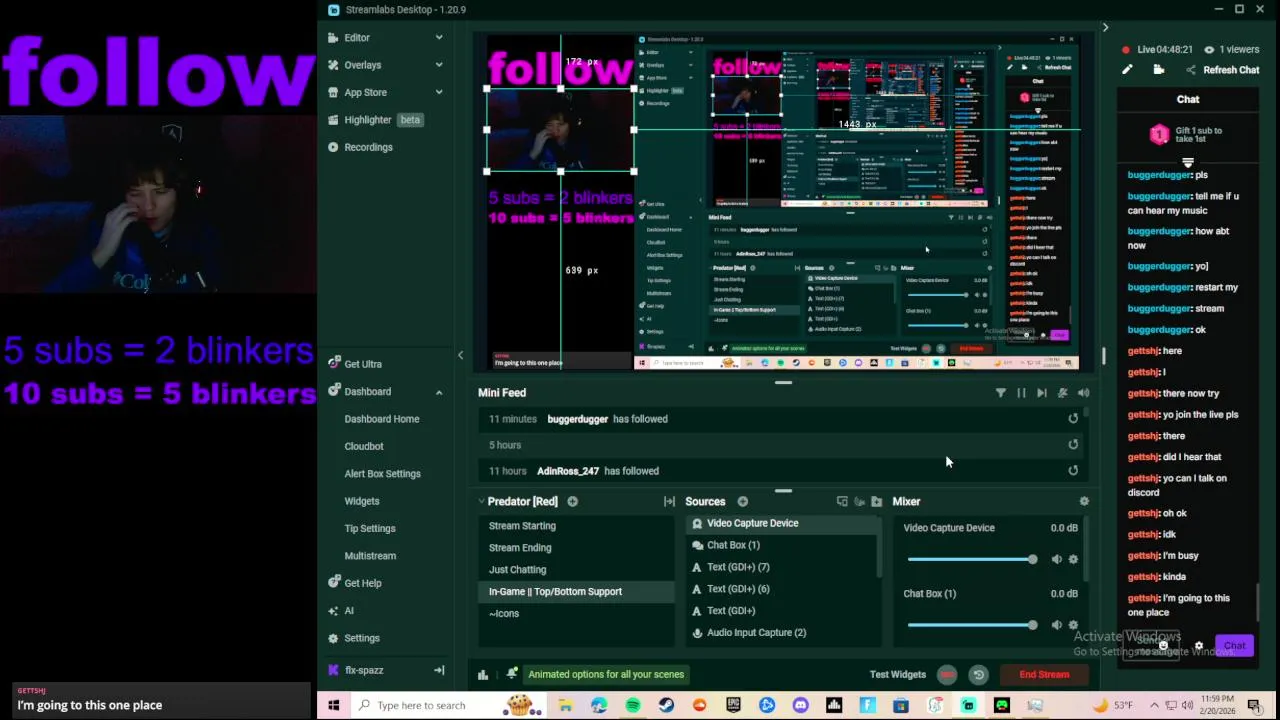Add a new source with plus icon
The width and height of the screenshot is (1280, 720).
[x=742, y=501]
